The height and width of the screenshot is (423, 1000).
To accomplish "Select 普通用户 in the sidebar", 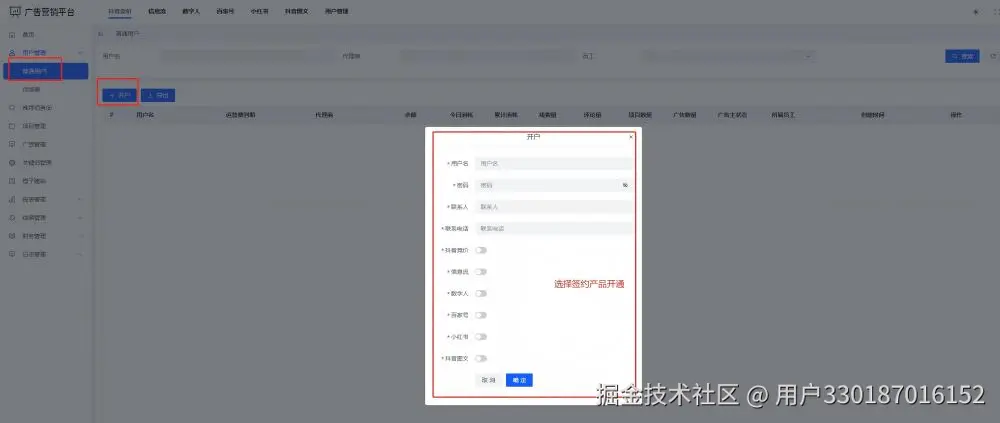I will click(46, 71).
